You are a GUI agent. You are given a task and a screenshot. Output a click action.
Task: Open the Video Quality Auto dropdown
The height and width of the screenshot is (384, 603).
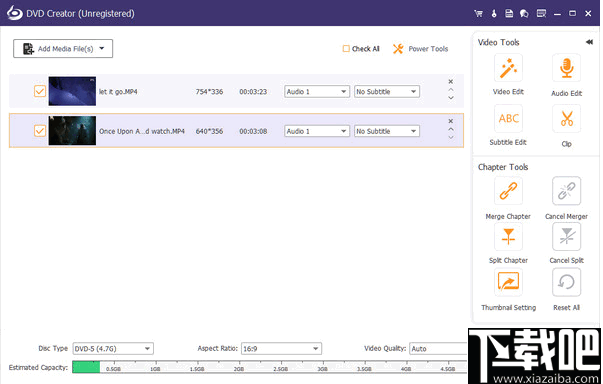point(438,349)
